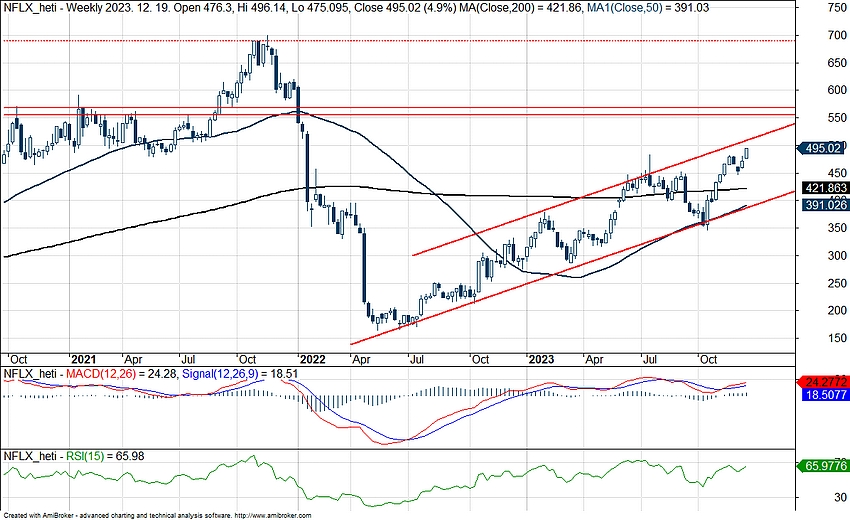Click the 300 price axis label

pos(837,255)
